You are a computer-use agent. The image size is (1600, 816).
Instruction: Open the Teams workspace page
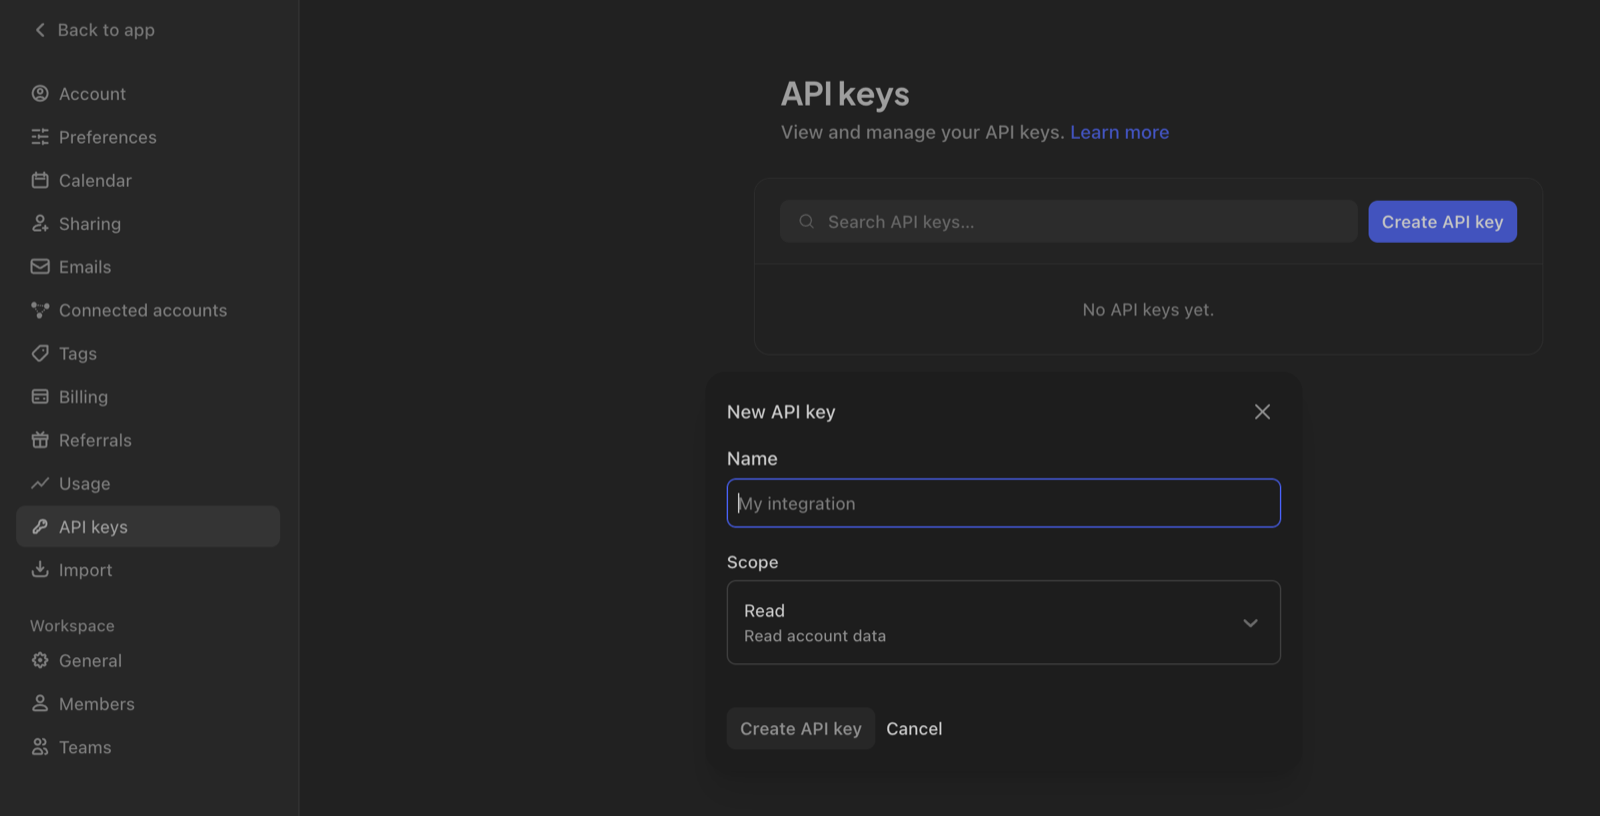[x=148, y=747]
